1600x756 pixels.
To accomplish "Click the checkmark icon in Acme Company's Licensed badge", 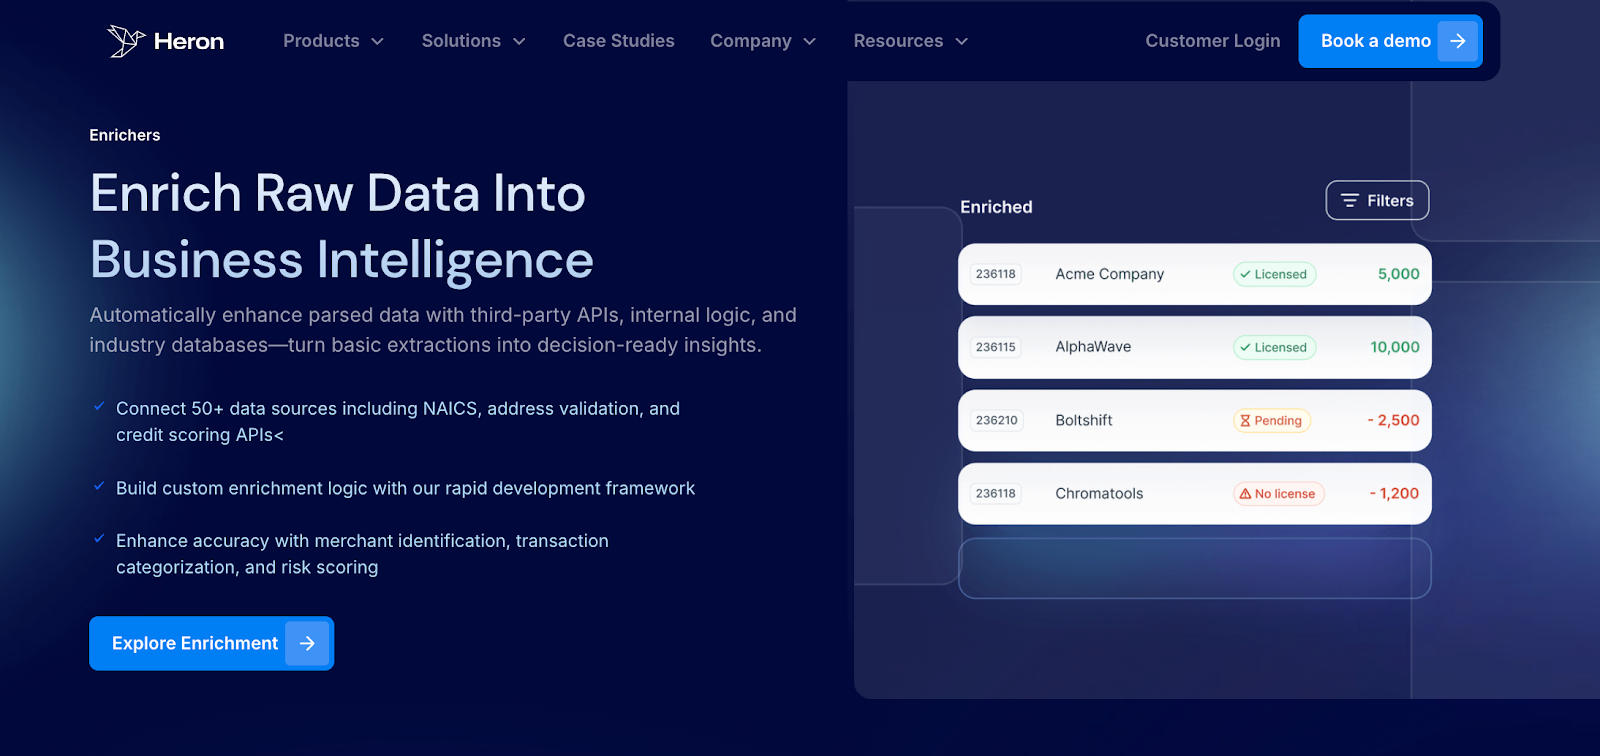I will pyautogui.click(x=1245, y=274).
